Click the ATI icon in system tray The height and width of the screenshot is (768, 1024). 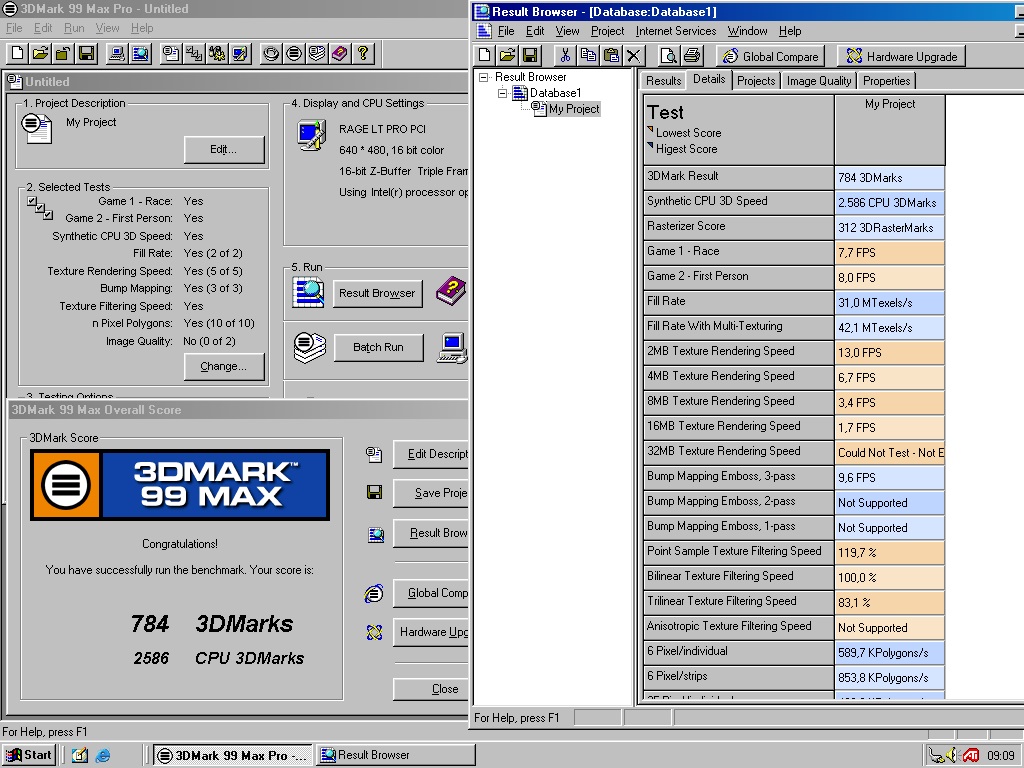971,756
